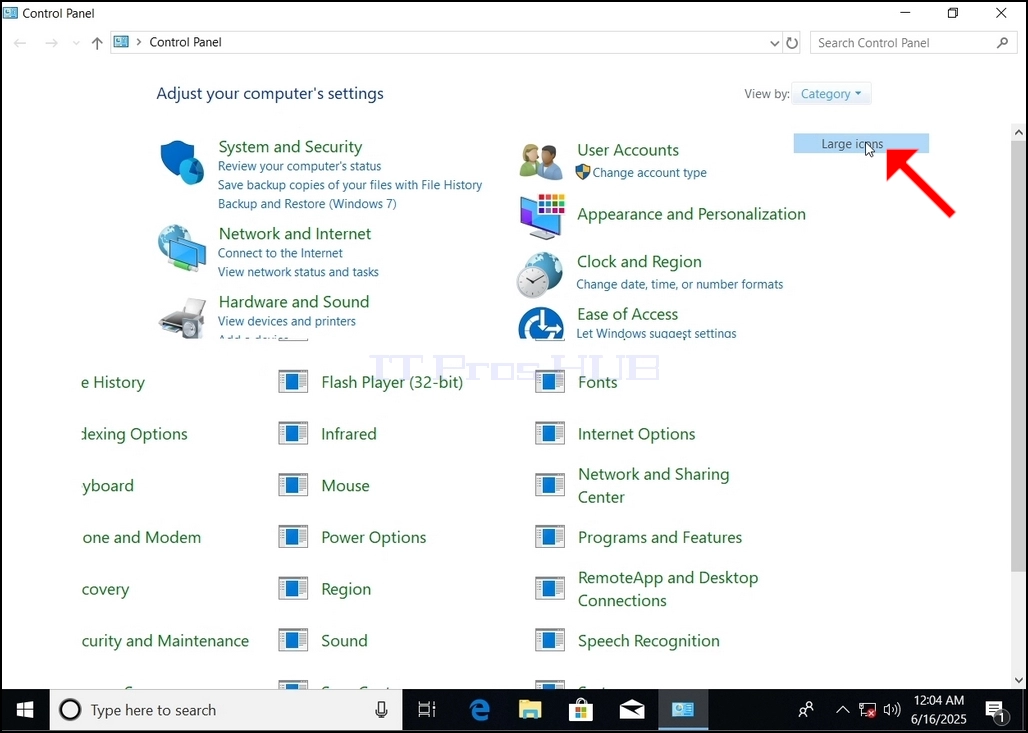Open Hardware and Sound category

click(294, 302)
